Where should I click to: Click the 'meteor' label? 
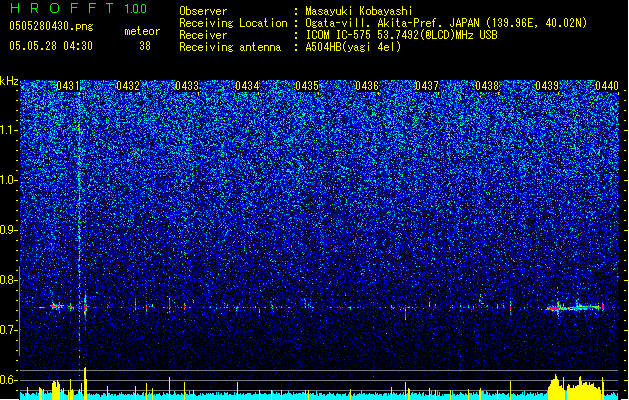tap(142, 31)
